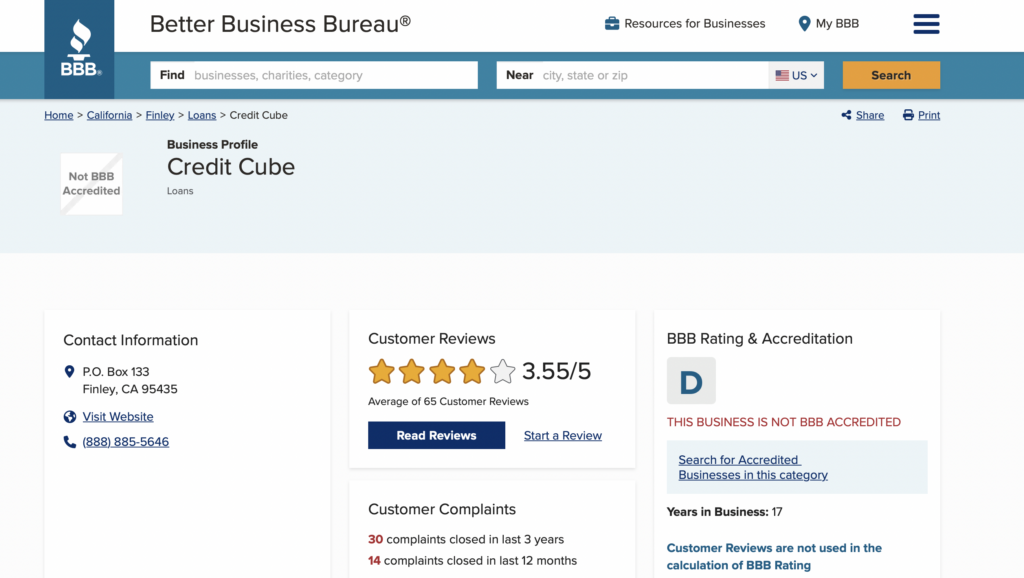Viewport: 1024px width, 578px height.
Task: Click the Print printer icon
Action: [908, 115]
